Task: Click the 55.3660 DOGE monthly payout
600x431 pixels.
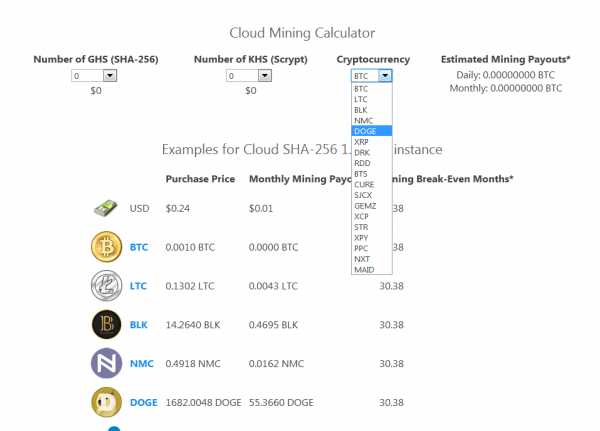Action: tap(281, 403)
